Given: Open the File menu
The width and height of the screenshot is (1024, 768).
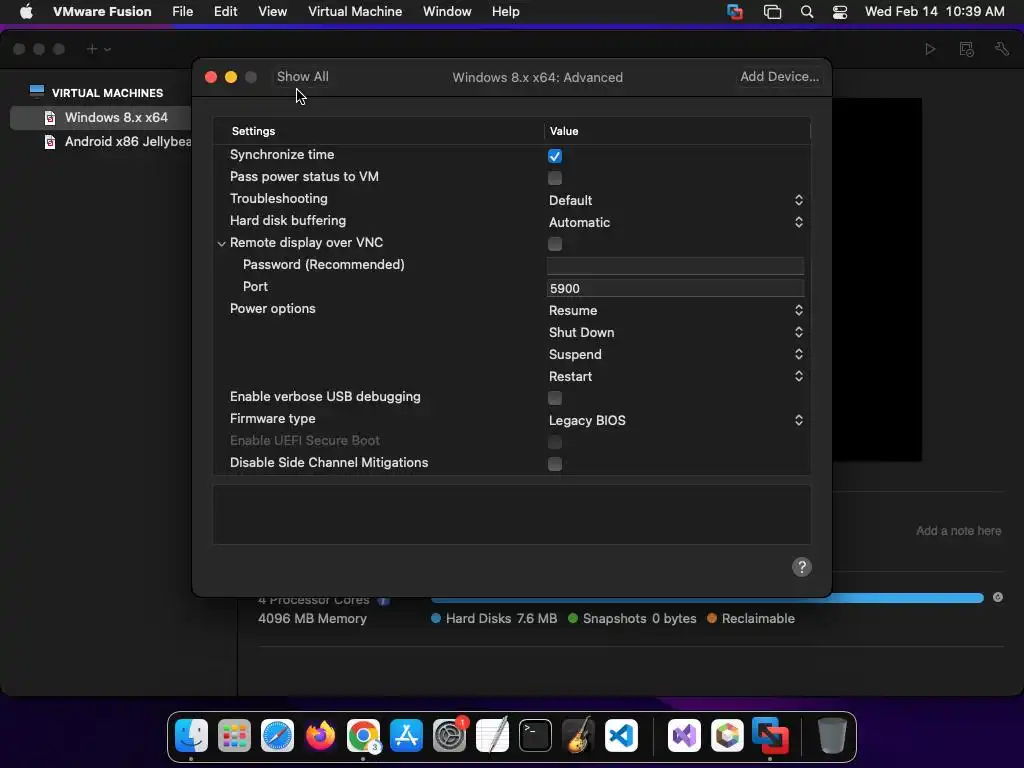Looking at the screenshot, I should (x=182, y=12).
